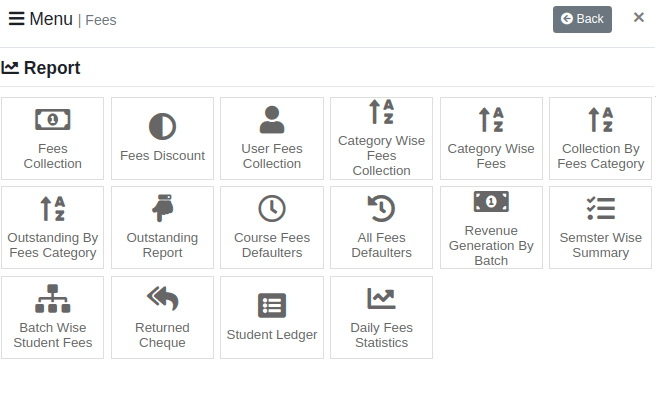Open the Course Fees Defaulters label

point(272,245)
